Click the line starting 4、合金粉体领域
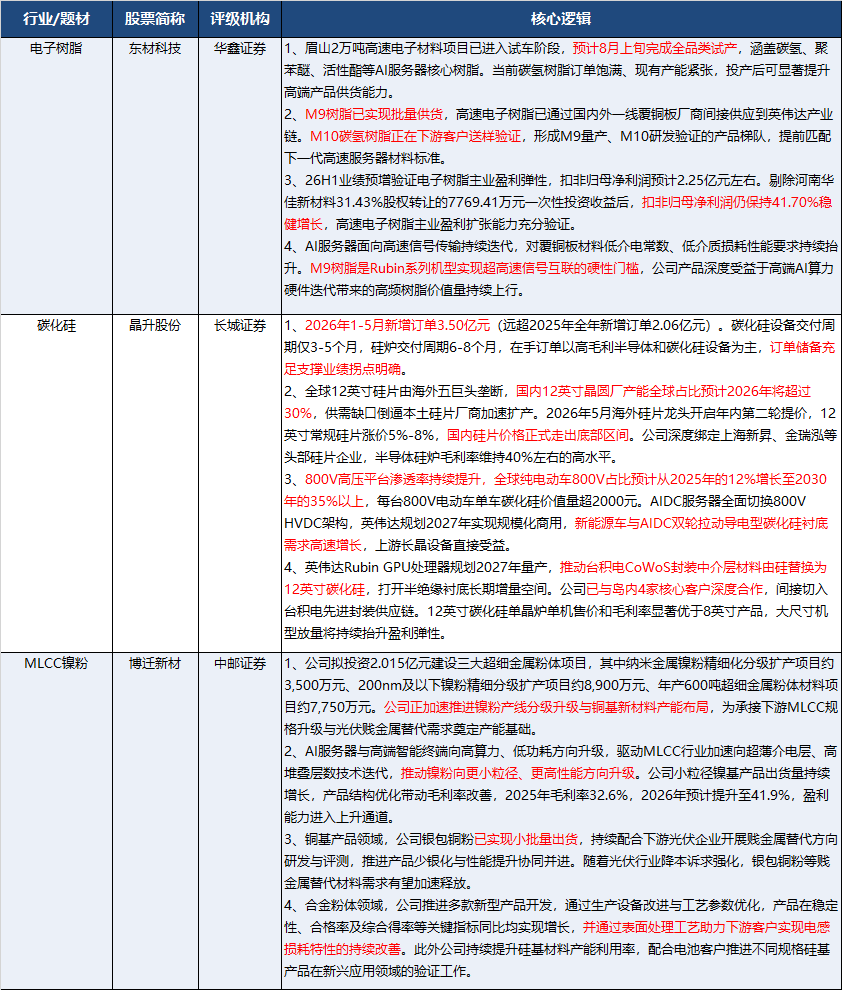 tap(561, 905)
